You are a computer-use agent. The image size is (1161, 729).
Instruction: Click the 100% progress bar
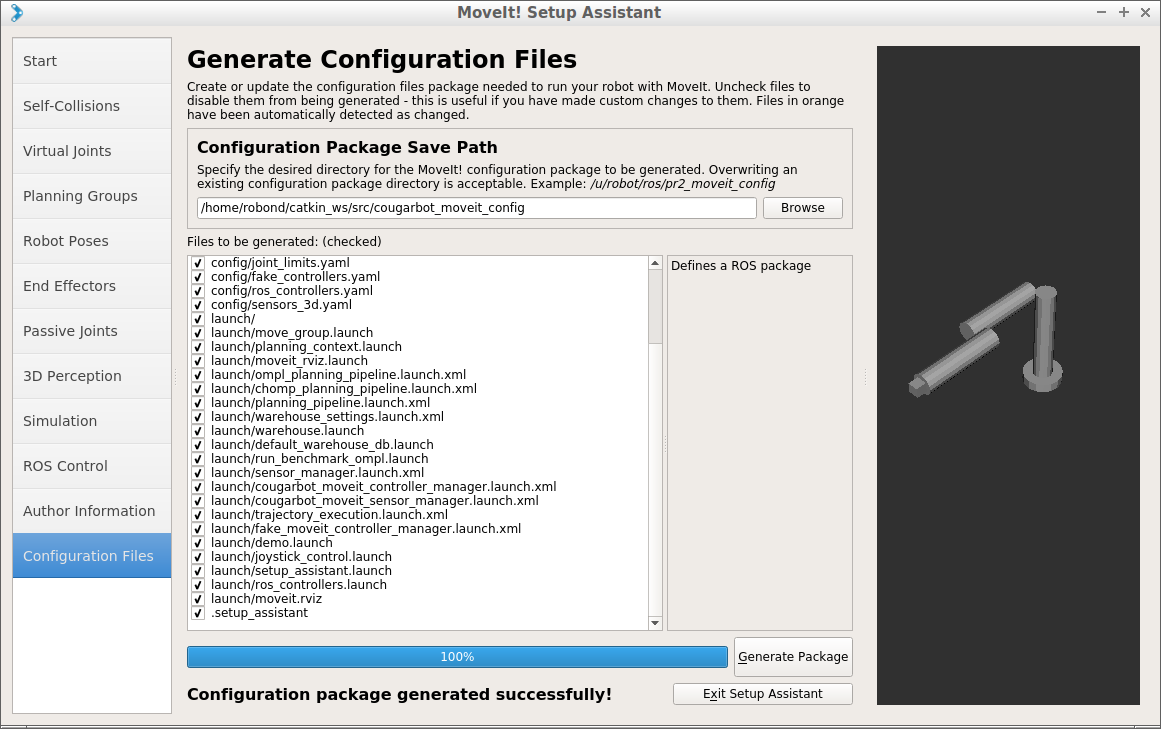click(457, 656)
